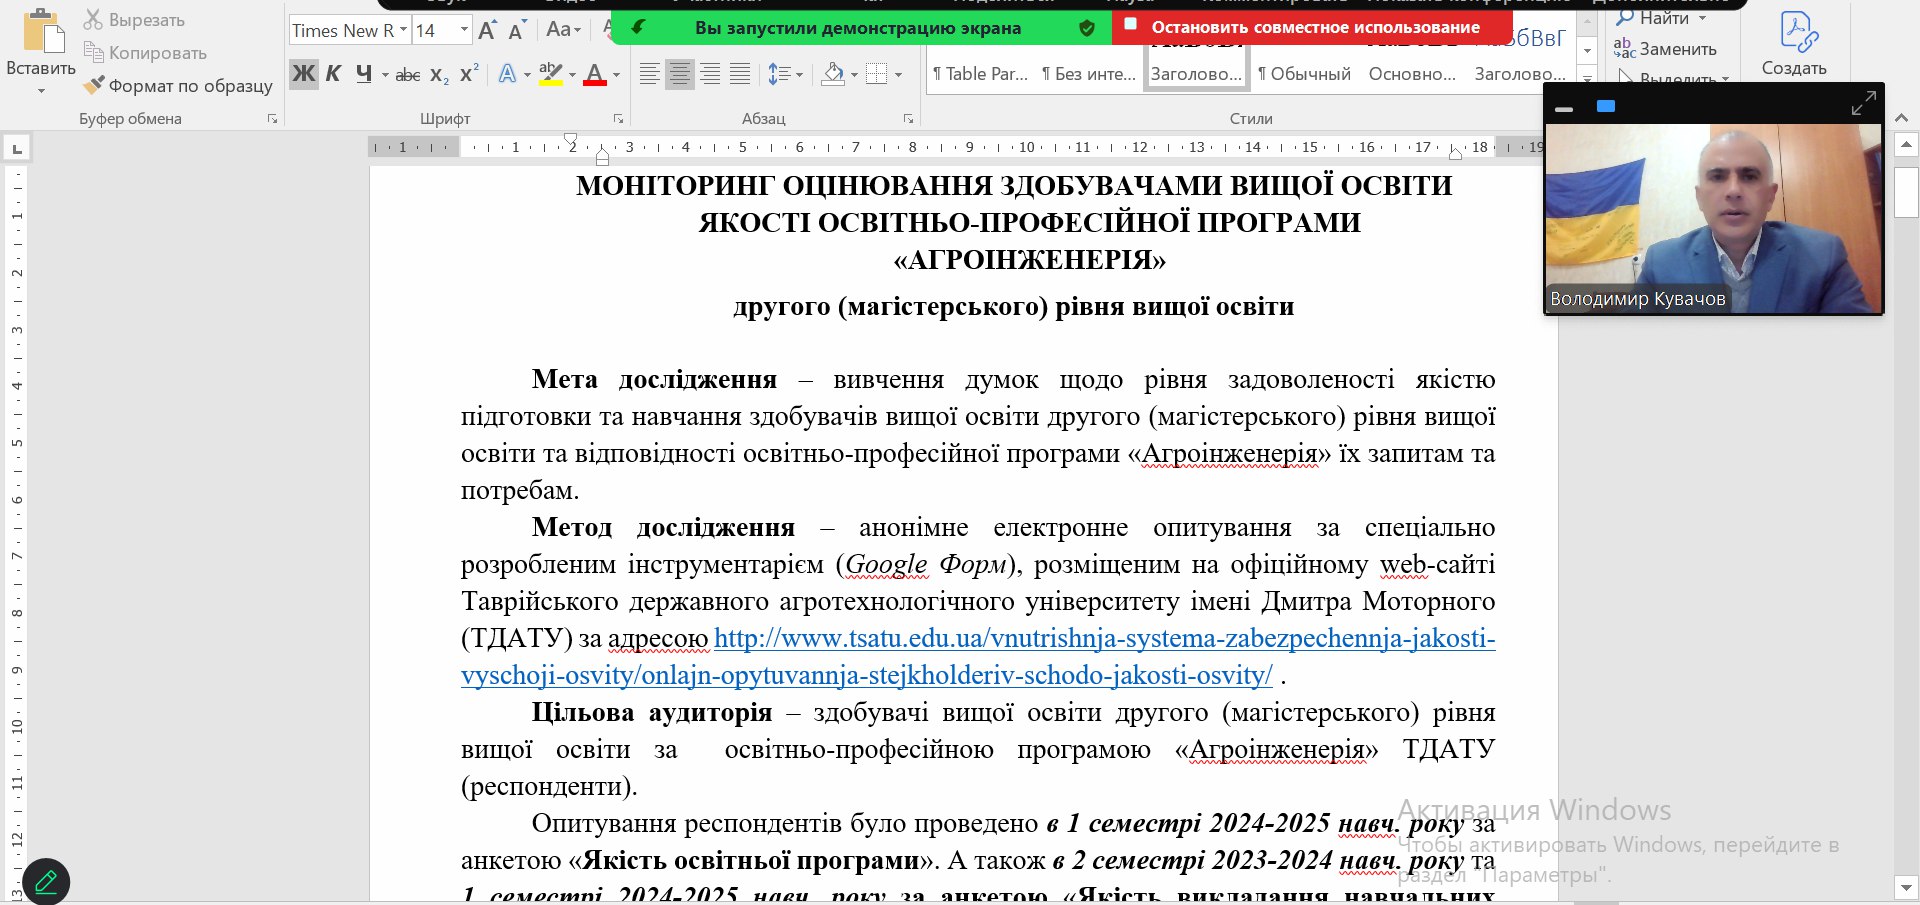Increase font size with the large A button
Viewport: 1920px width, 905px height.
click(487, 30)
